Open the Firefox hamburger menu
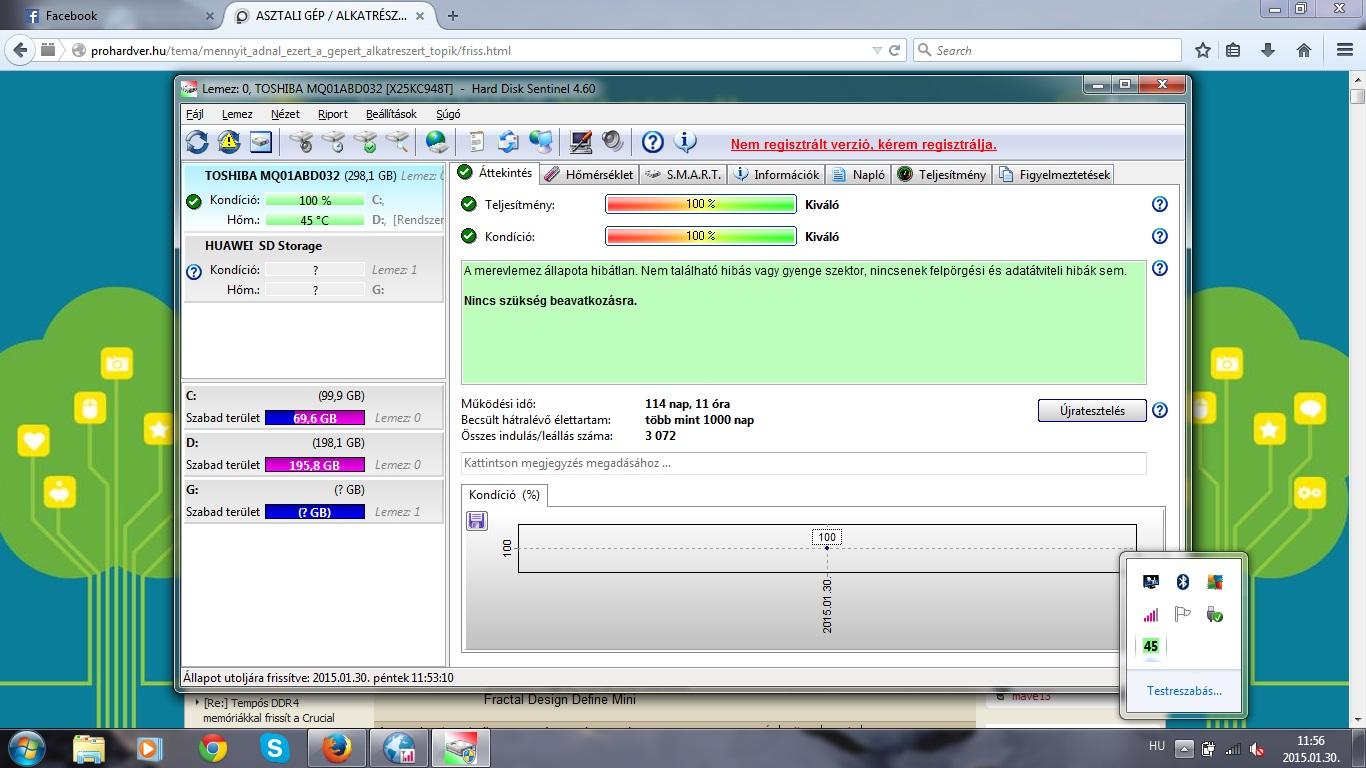Screen dimensions: 1366x768 pyautogui.click(x=1344, y=50)
